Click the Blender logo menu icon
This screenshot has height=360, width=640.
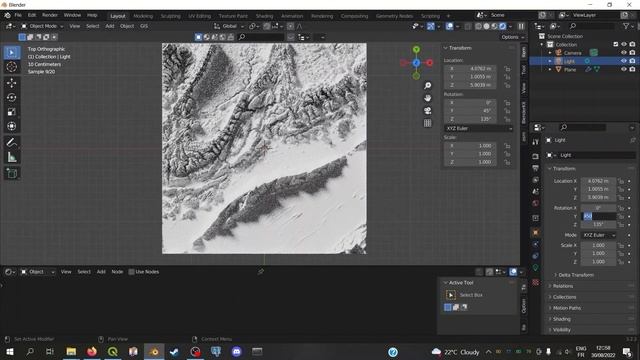[x=7, y=15]
